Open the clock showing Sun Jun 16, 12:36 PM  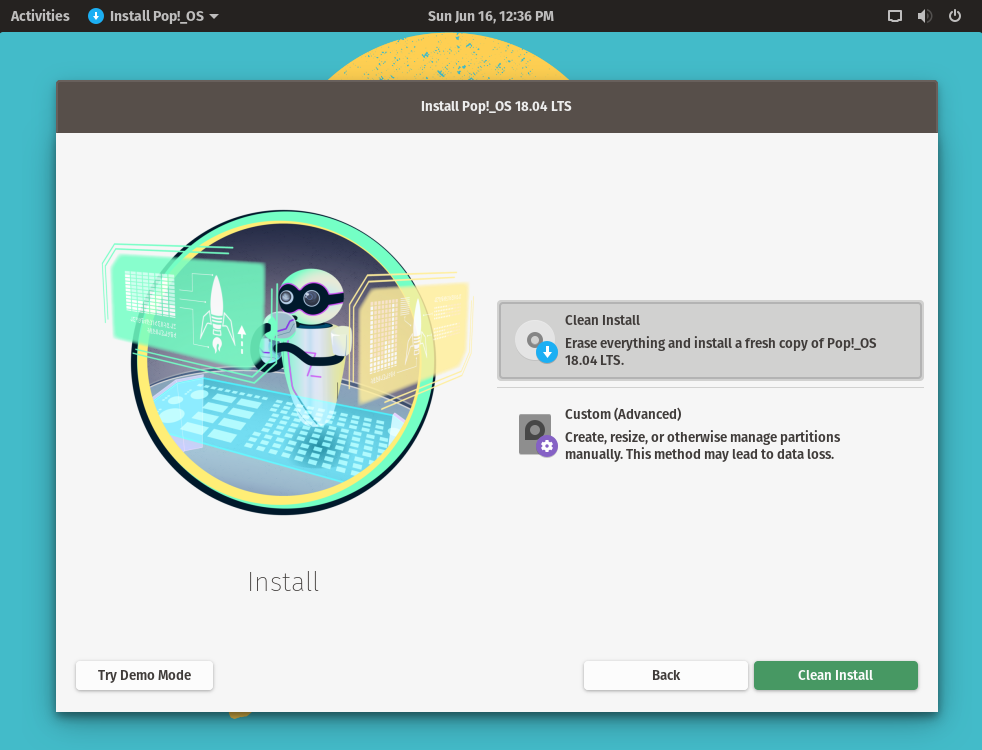click(x=490, y=16)
